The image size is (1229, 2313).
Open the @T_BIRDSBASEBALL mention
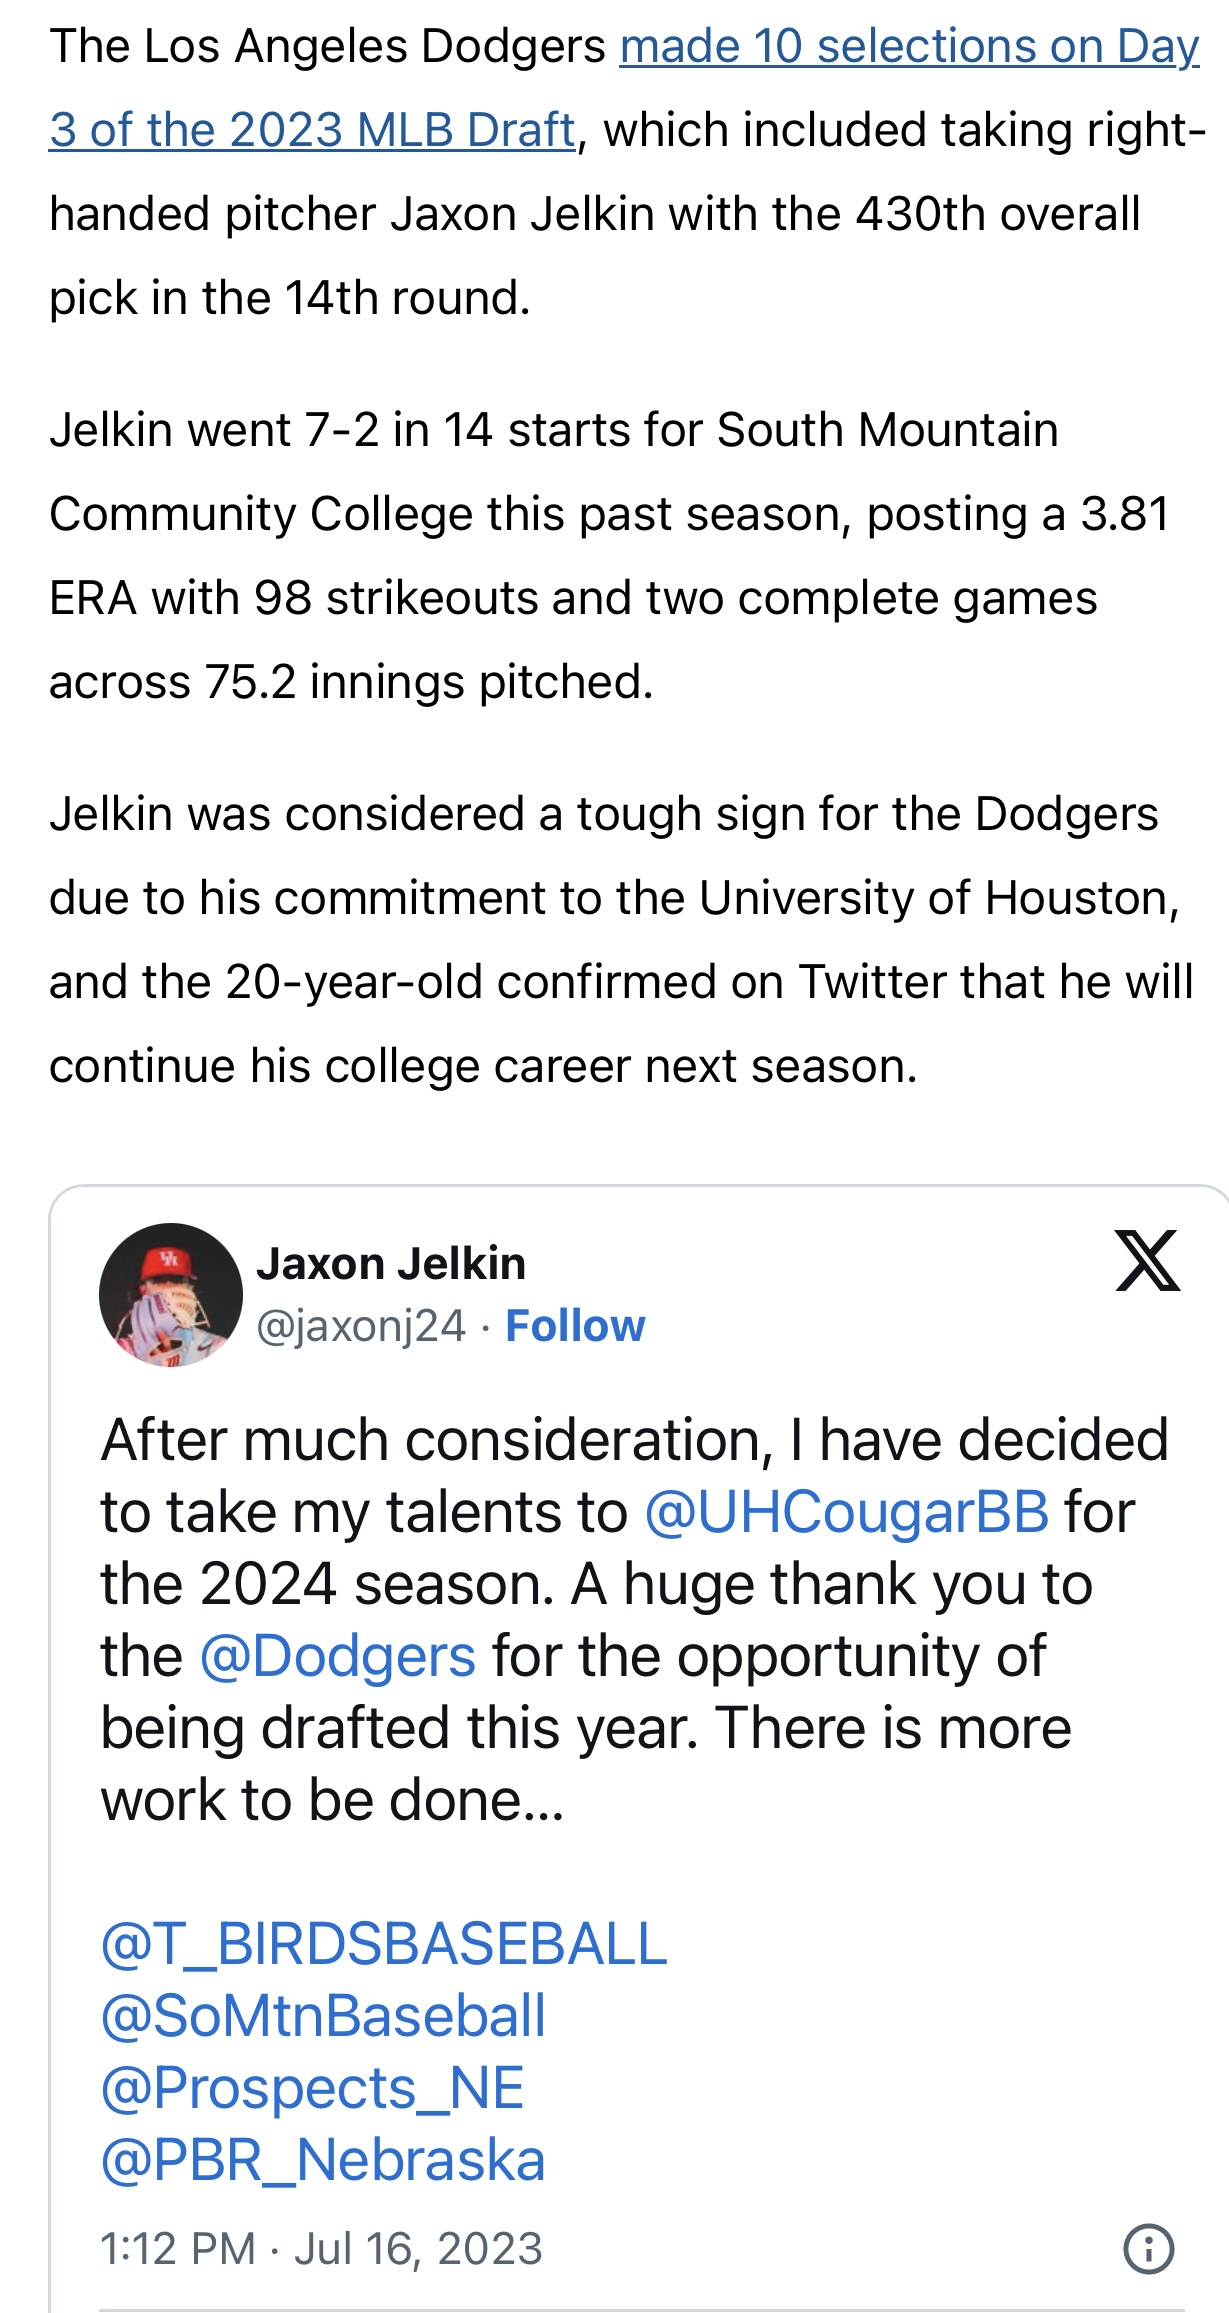(384, 1944)
